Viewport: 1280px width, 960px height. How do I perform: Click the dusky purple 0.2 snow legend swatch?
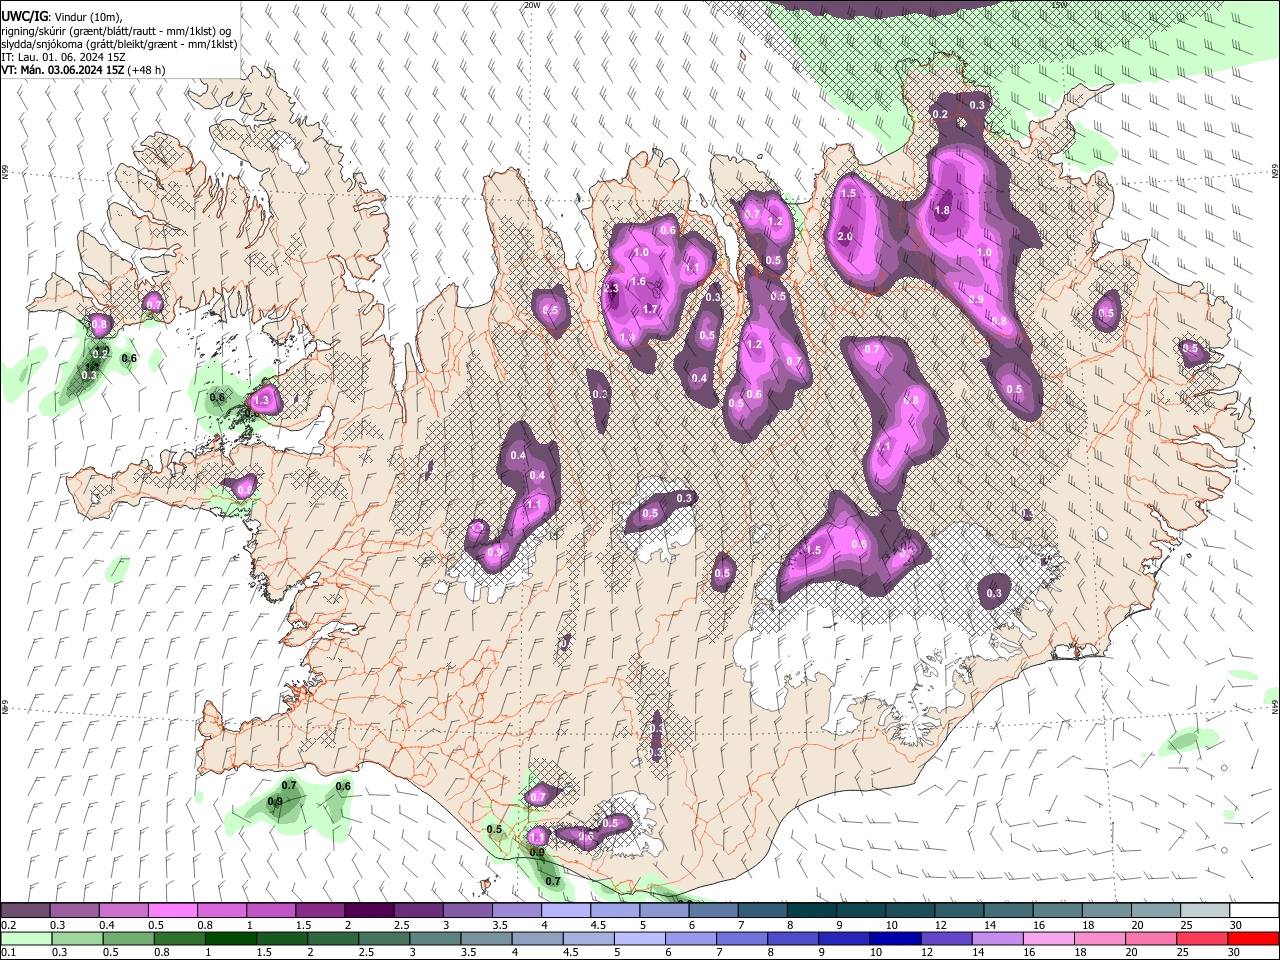coord(24,910)
